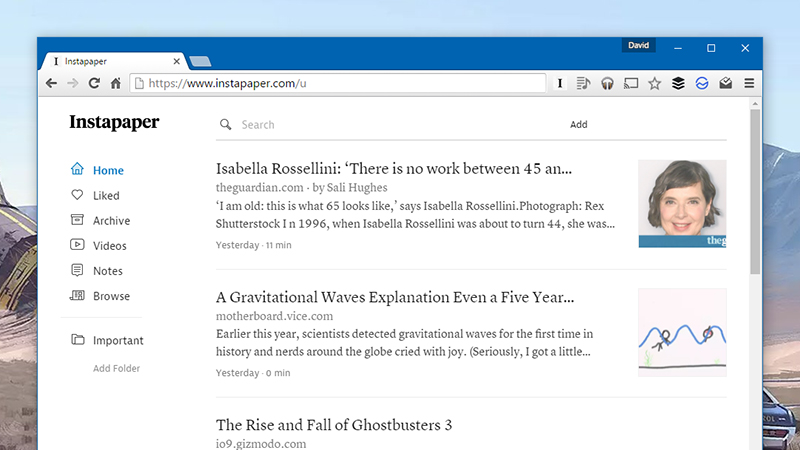Click the 'by Sali Hughes' author text
This screenshot has width=800, height=450.
(x=350, y=188)
